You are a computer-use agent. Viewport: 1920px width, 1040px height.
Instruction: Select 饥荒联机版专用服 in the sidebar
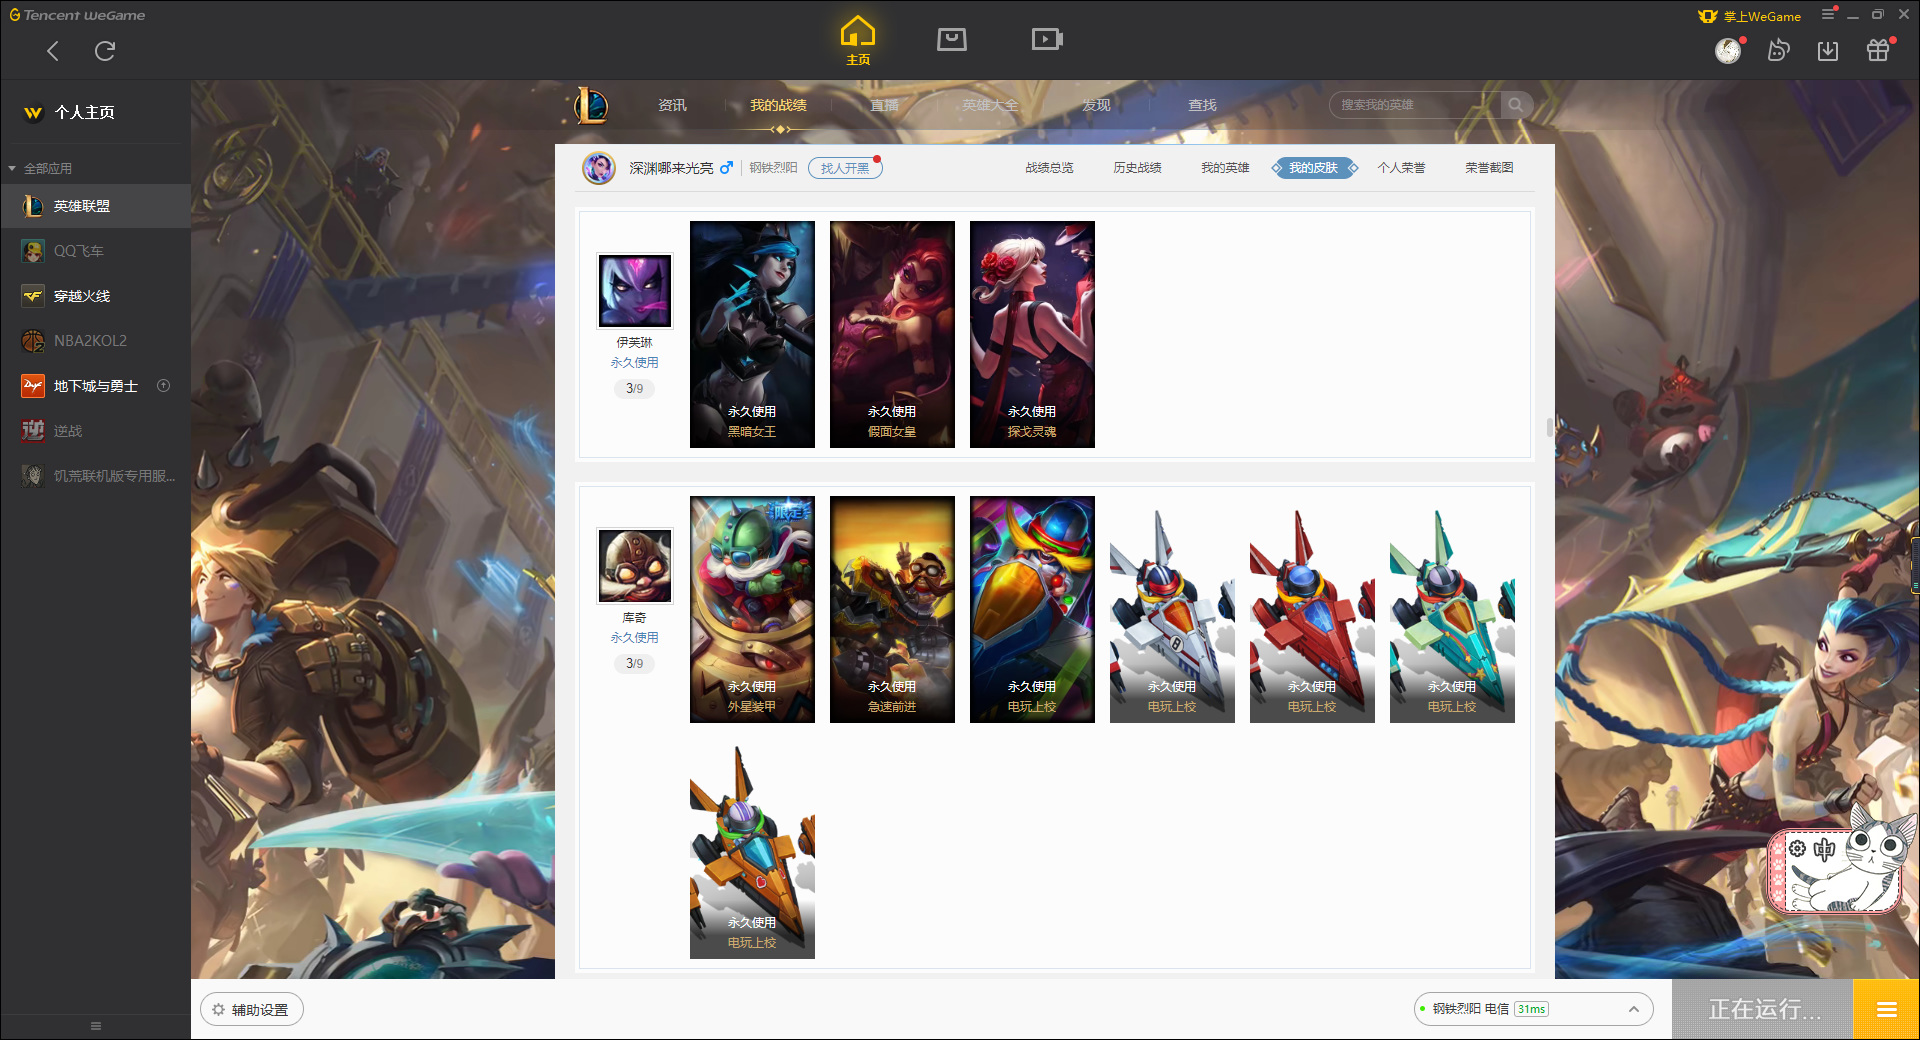click(95, 476)
